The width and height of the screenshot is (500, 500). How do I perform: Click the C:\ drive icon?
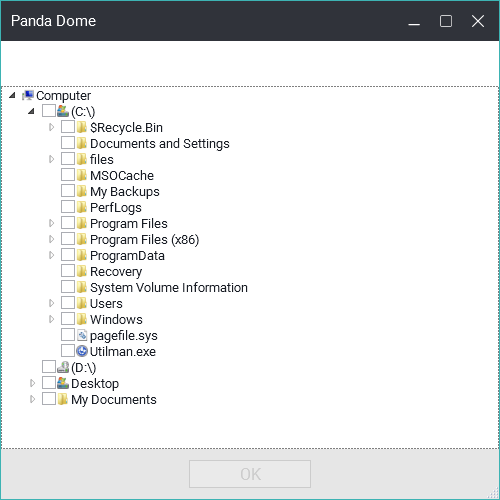click(x=63, y=111)
